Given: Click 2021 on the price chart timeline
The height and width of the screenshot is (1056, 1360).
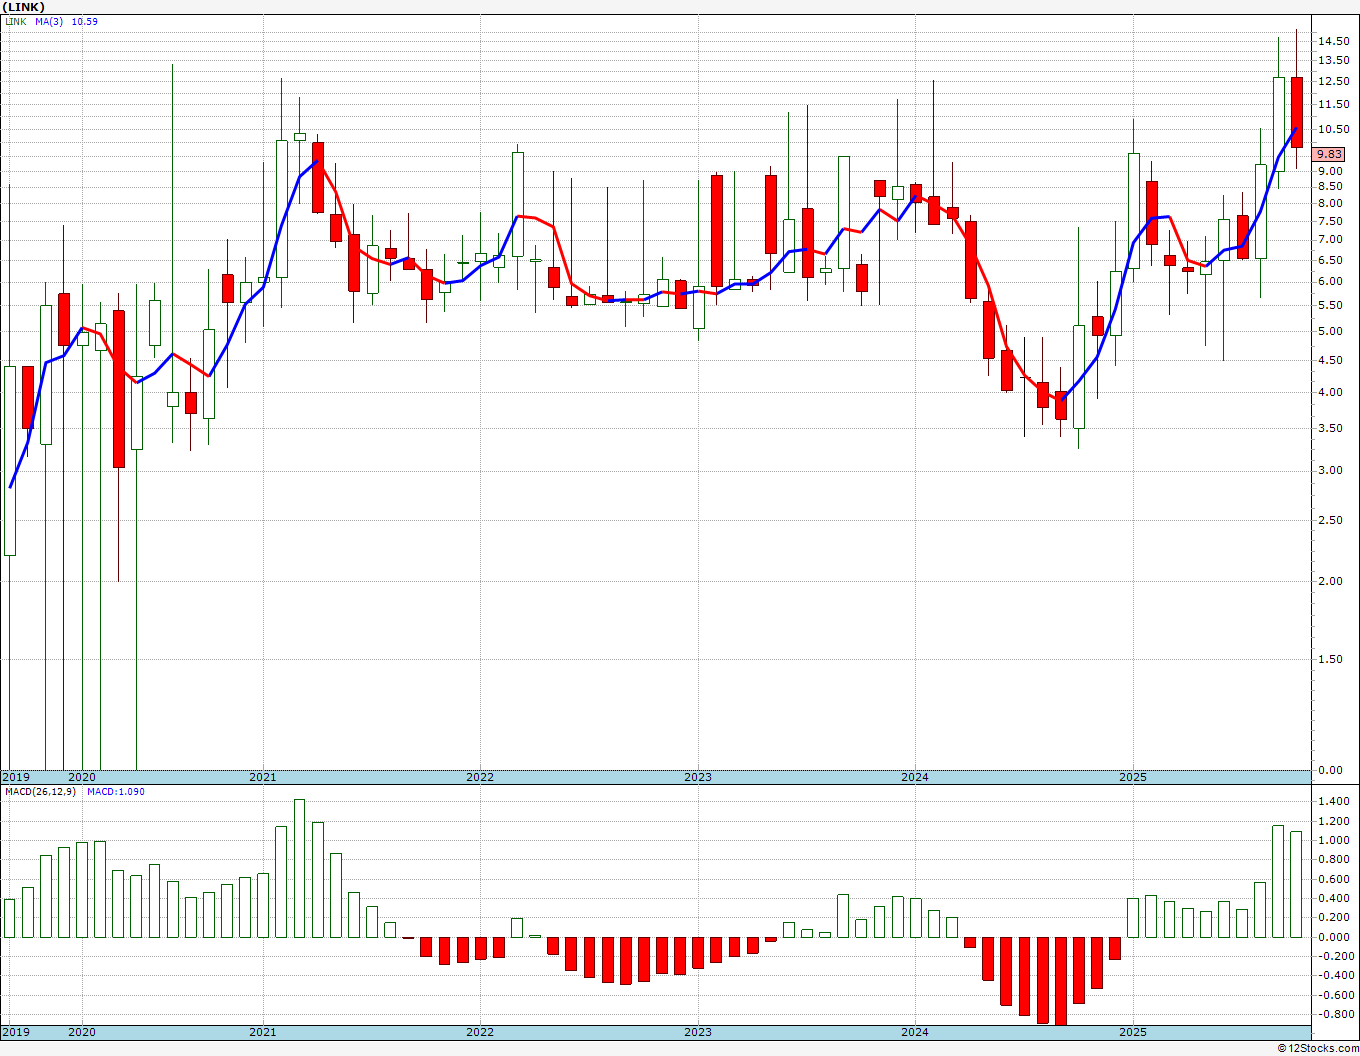Looking at the screenshot, I should tap(263, 777).
